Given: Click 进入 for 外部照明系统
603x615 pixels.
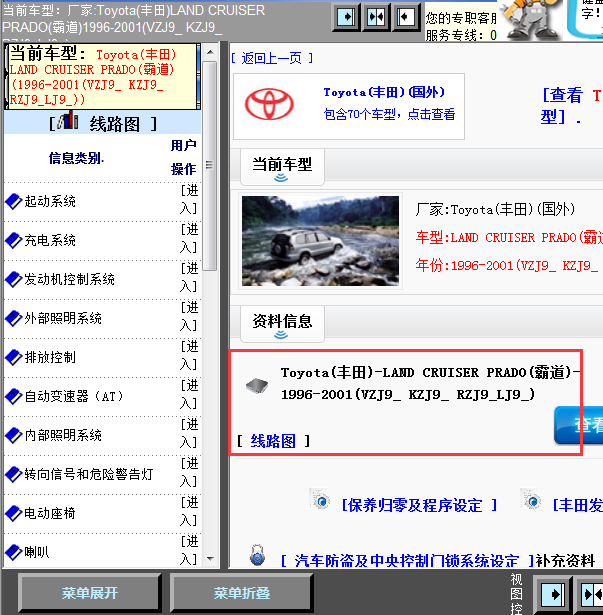Looking at the screenshot, I should pyautogui.click(x=189, y=317).
